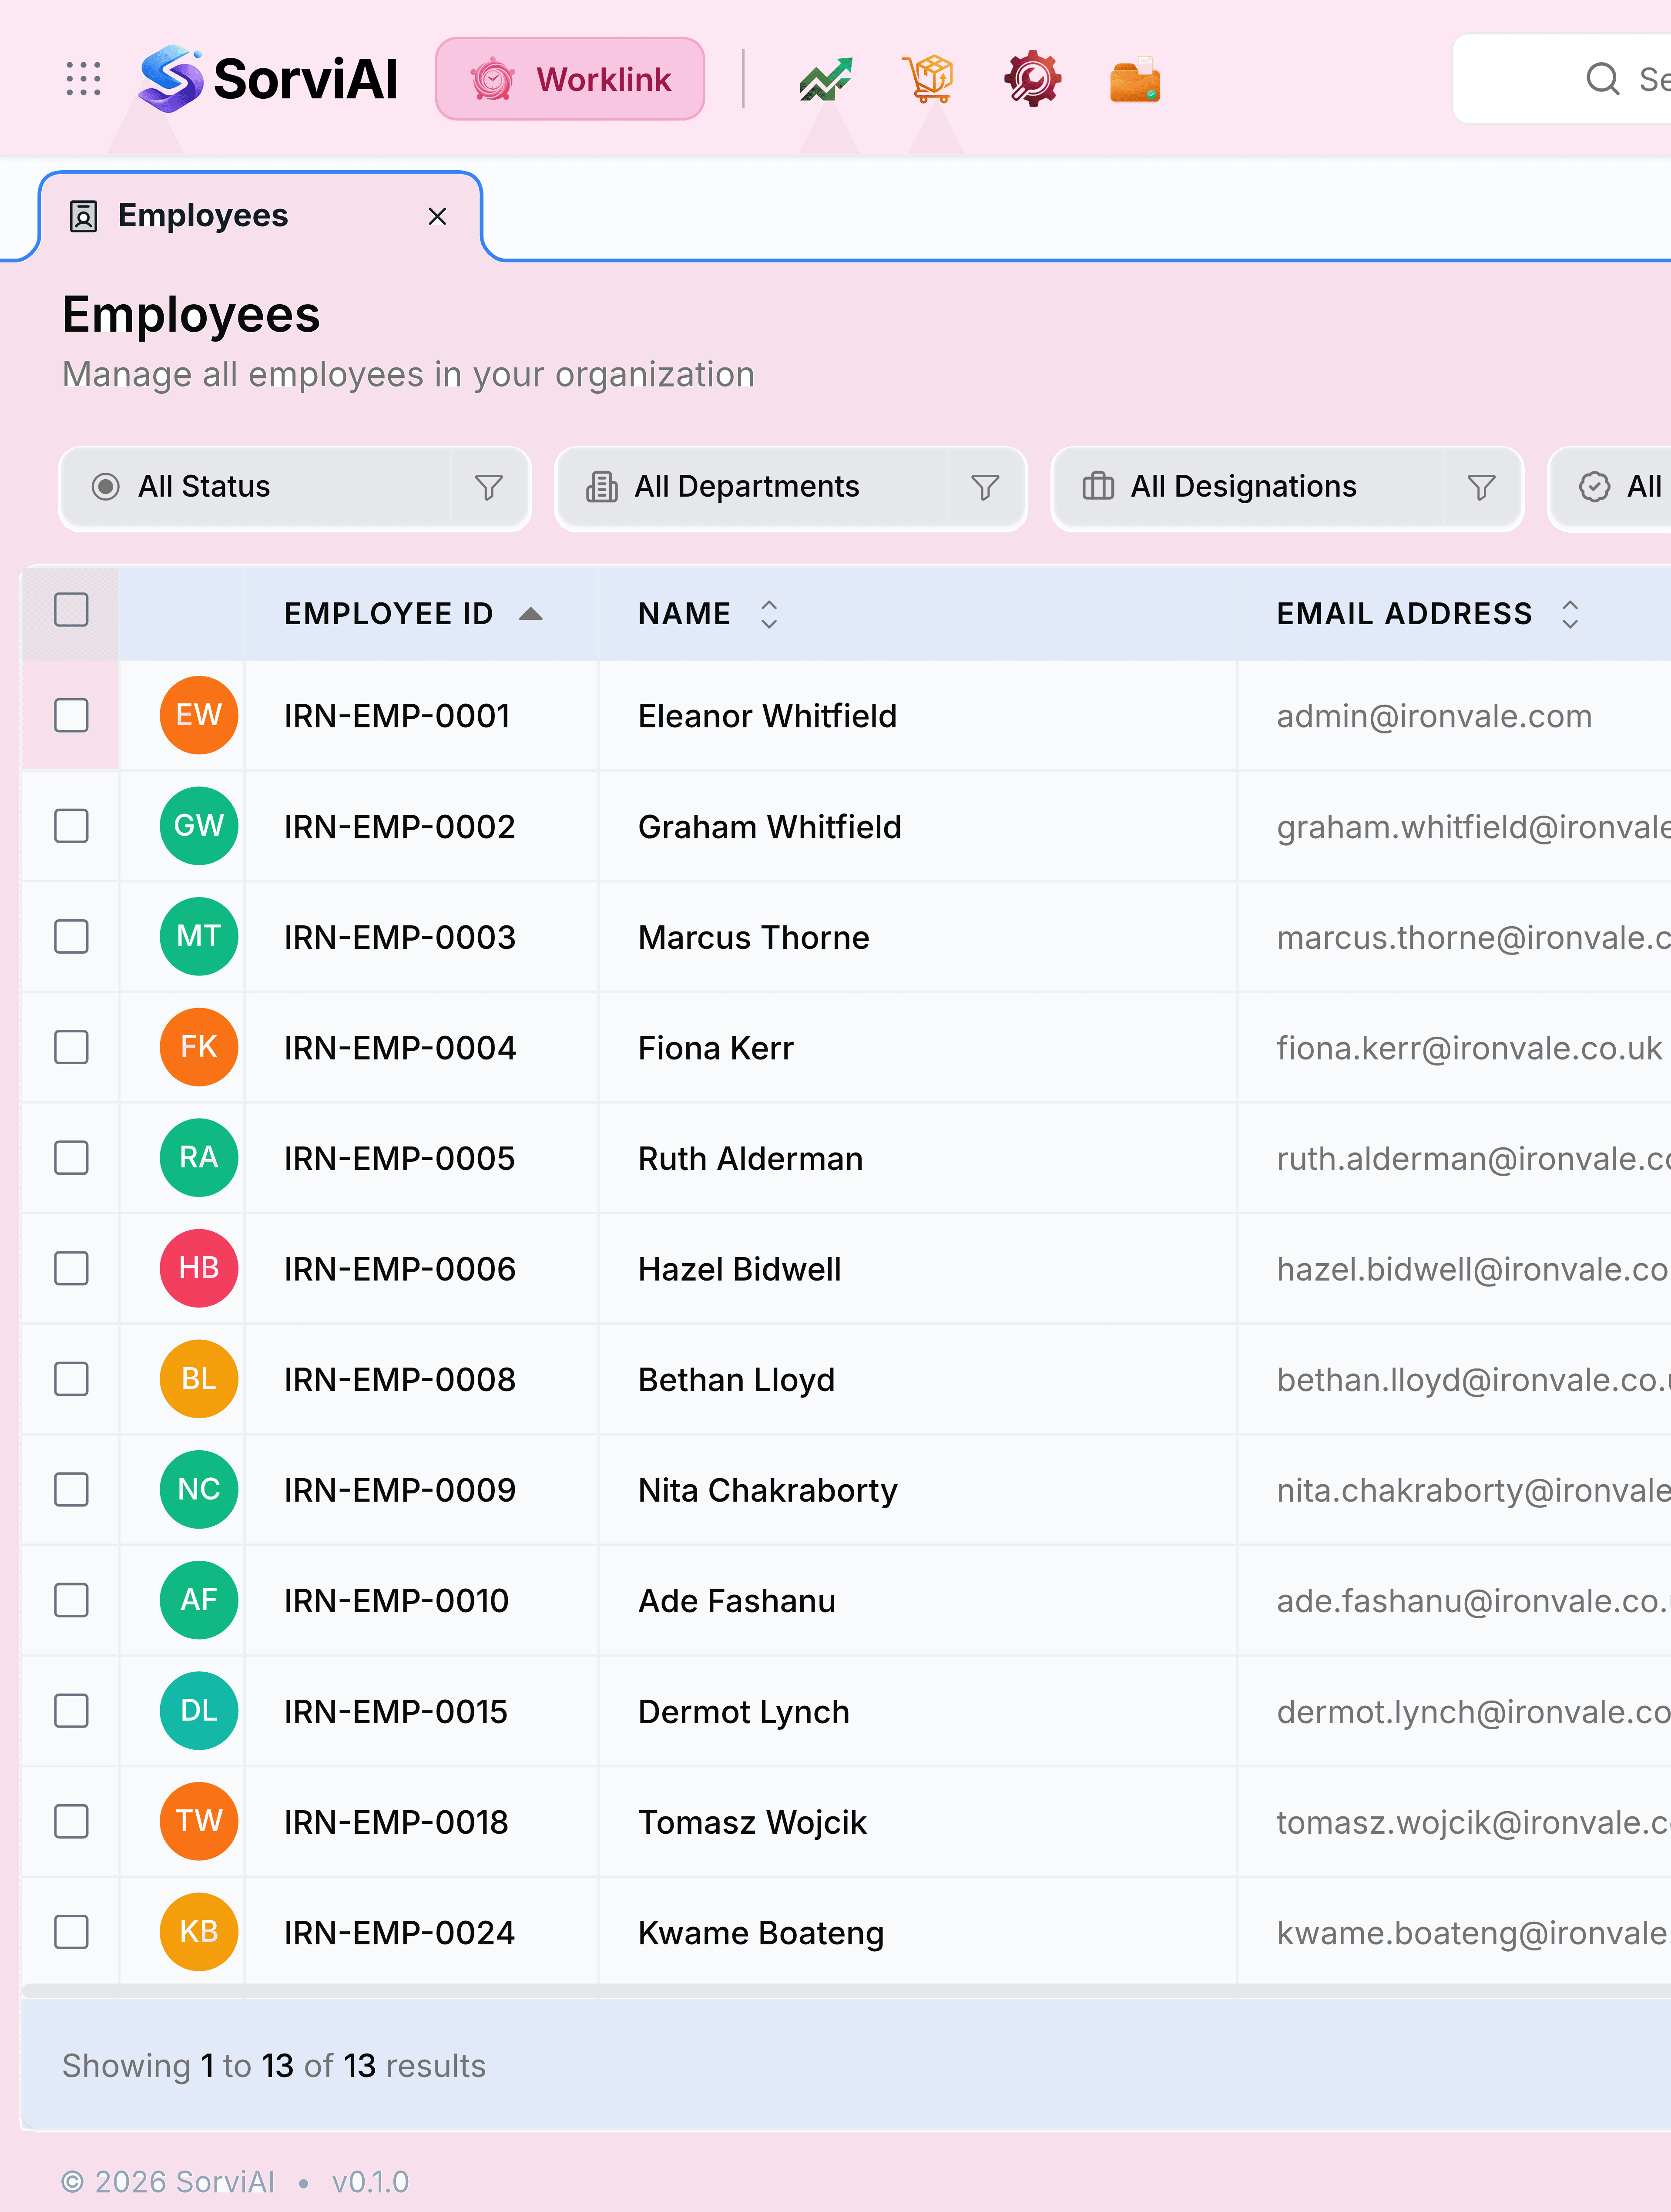Open the All Designations dropdown
The height and width of the screenshot is (2212, 1671).
point(1248,487)
